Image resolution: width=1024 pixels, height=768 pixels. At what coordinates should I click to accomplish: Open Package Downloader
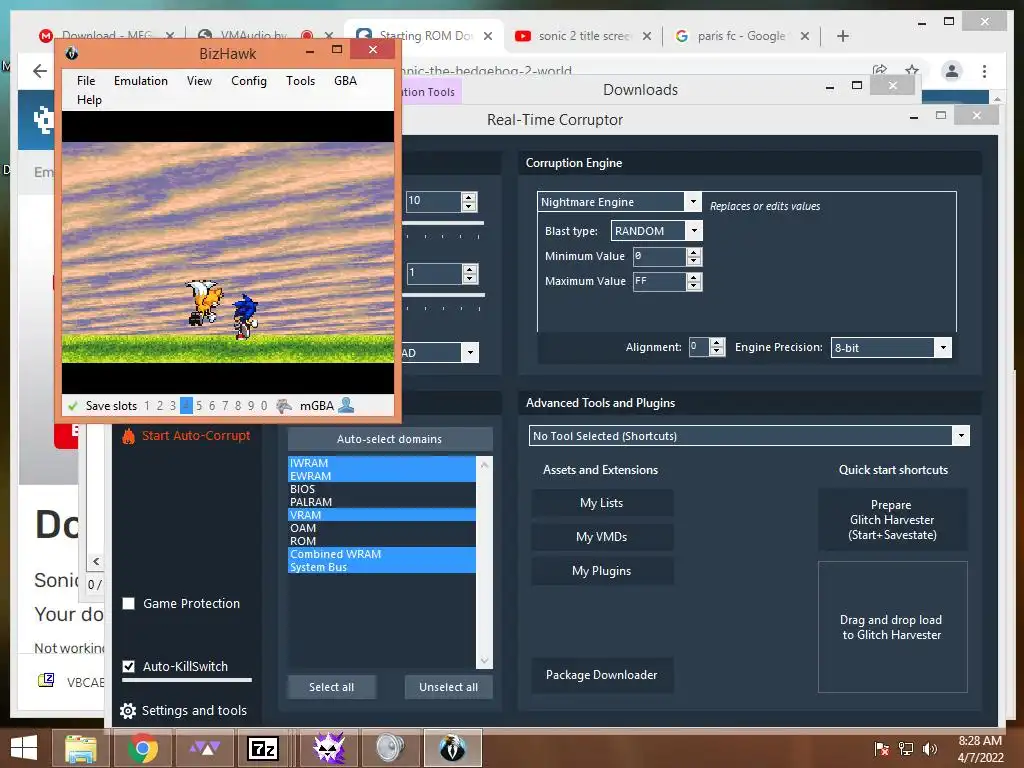(x=601, y=675)
